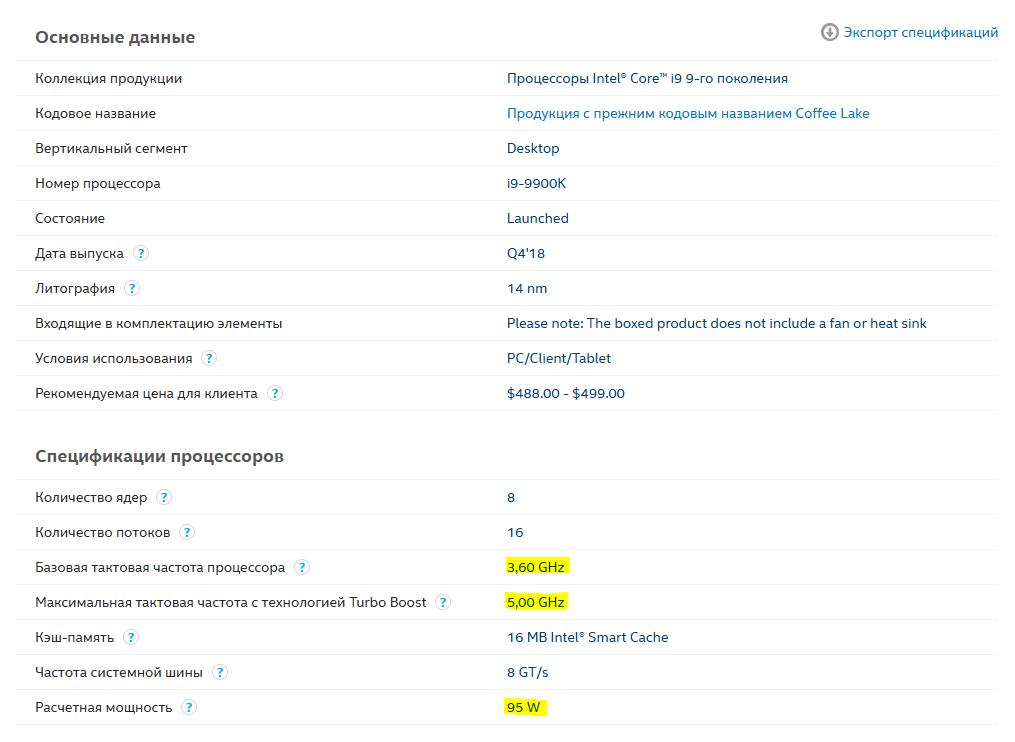The image size is (1015, 742).
Task: Show help for Количество ядер
Action: 164,497
